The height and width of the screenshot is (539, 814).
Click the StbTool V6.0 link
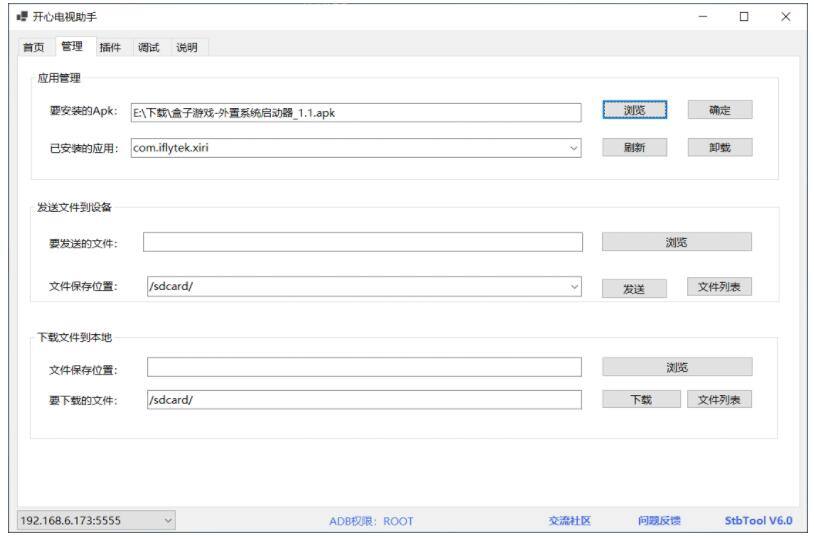(x=758, y=520)
